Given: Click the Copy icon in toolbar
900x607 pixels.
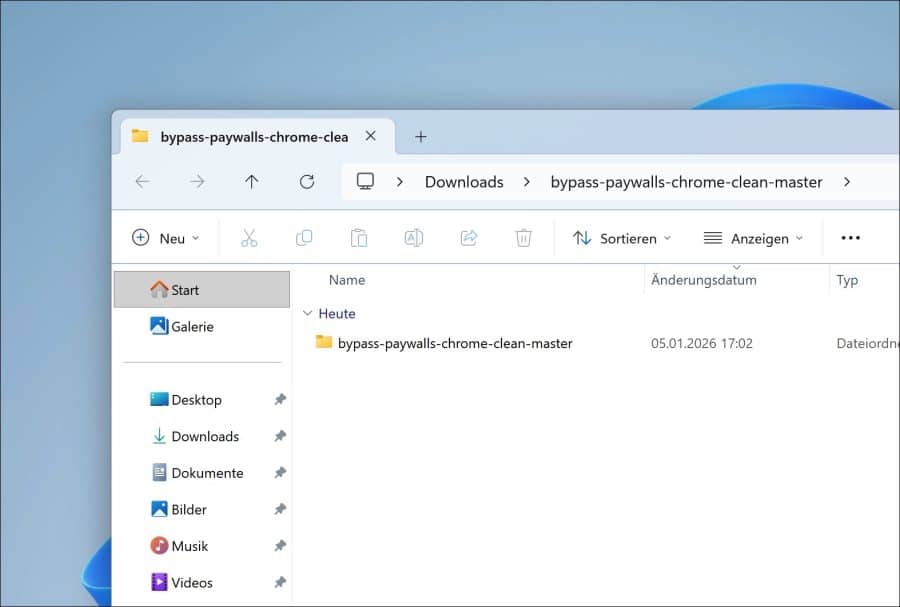Looking at the screenshot, I should 304,238.
